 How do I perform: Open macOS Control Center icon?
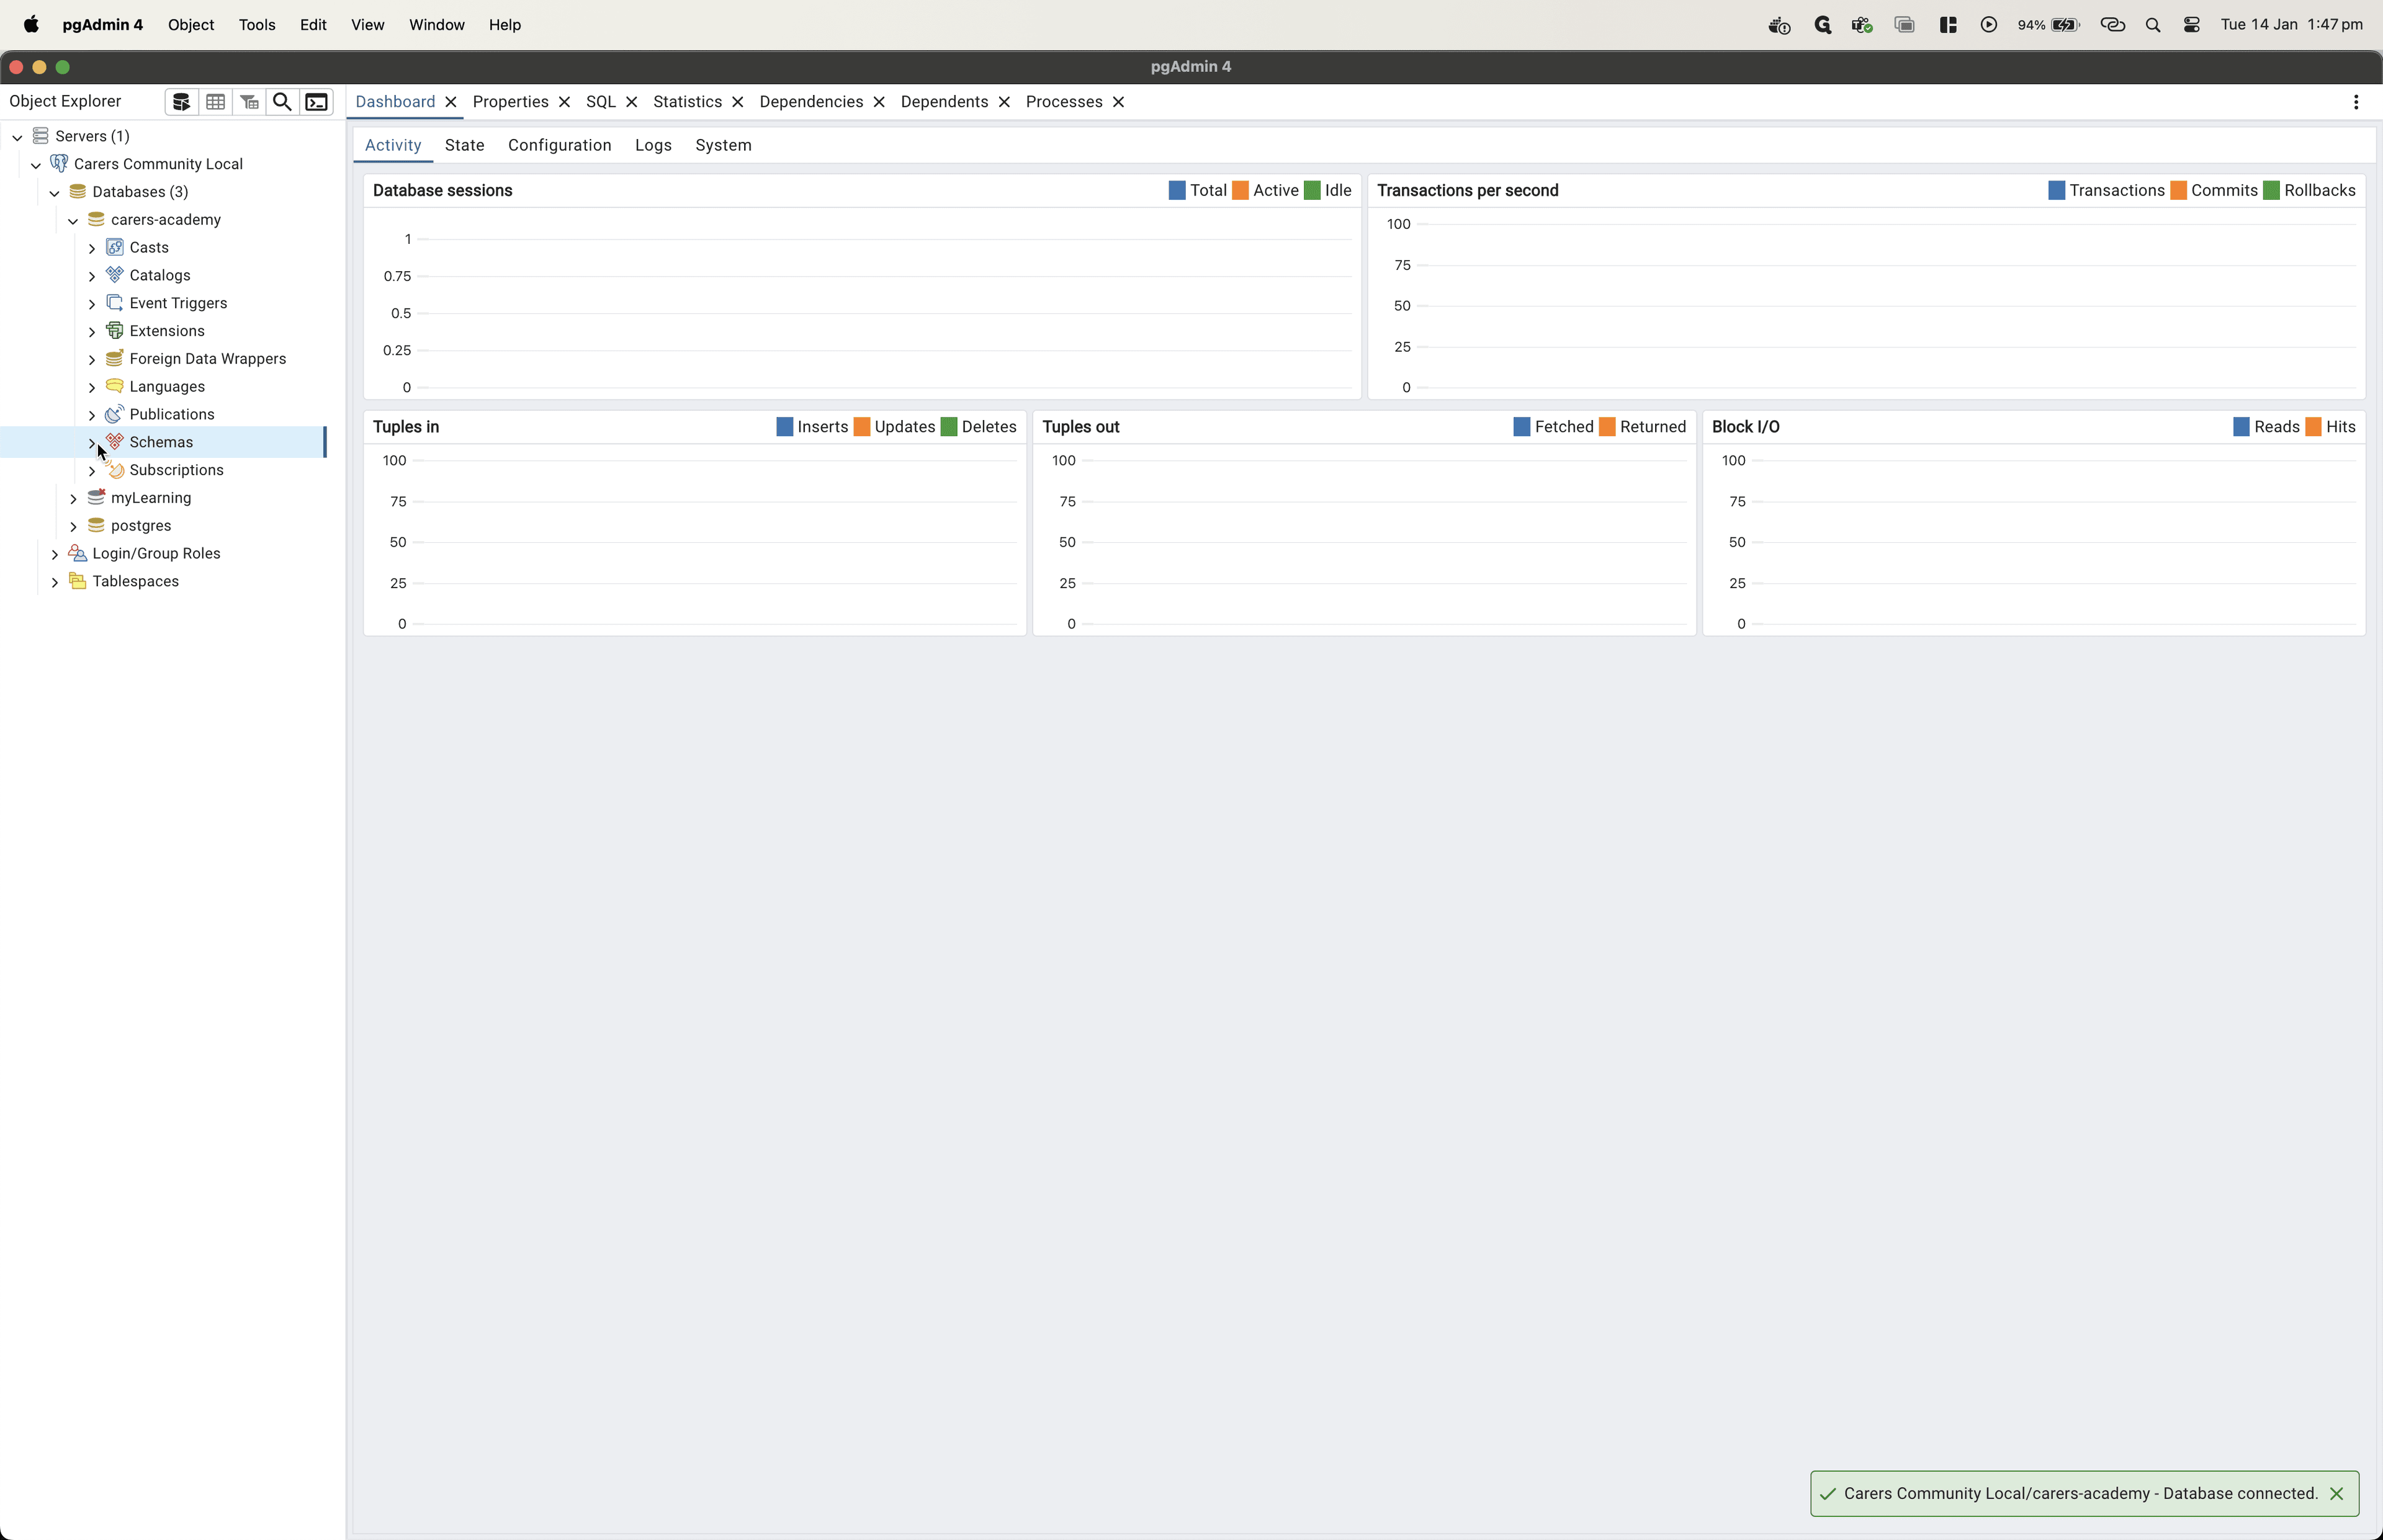point(2191,25)
